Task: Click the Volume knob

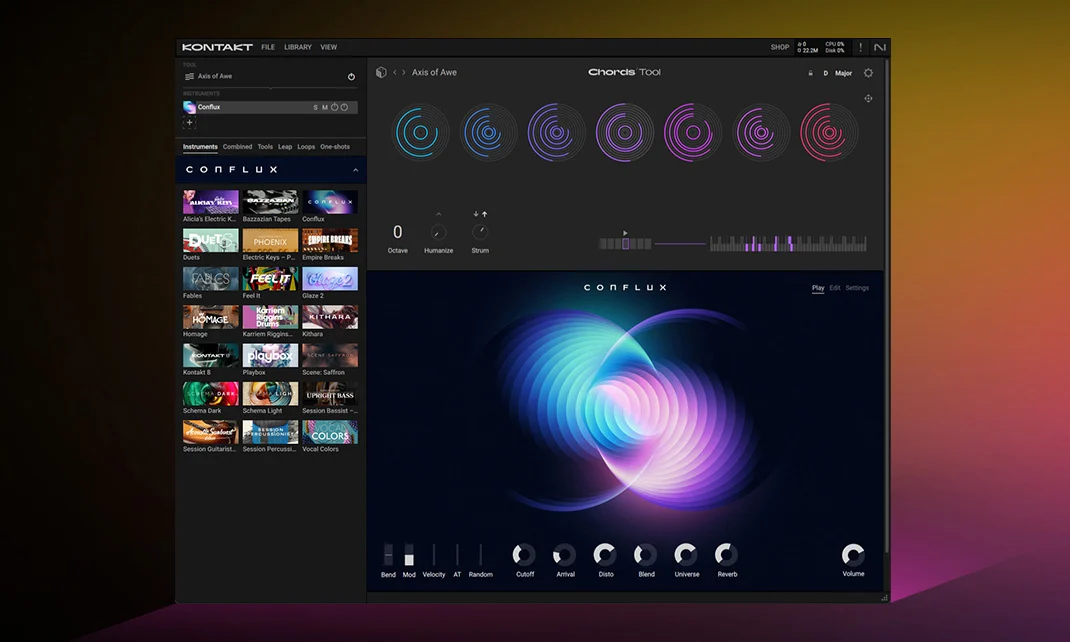Action: click(852, 555)
